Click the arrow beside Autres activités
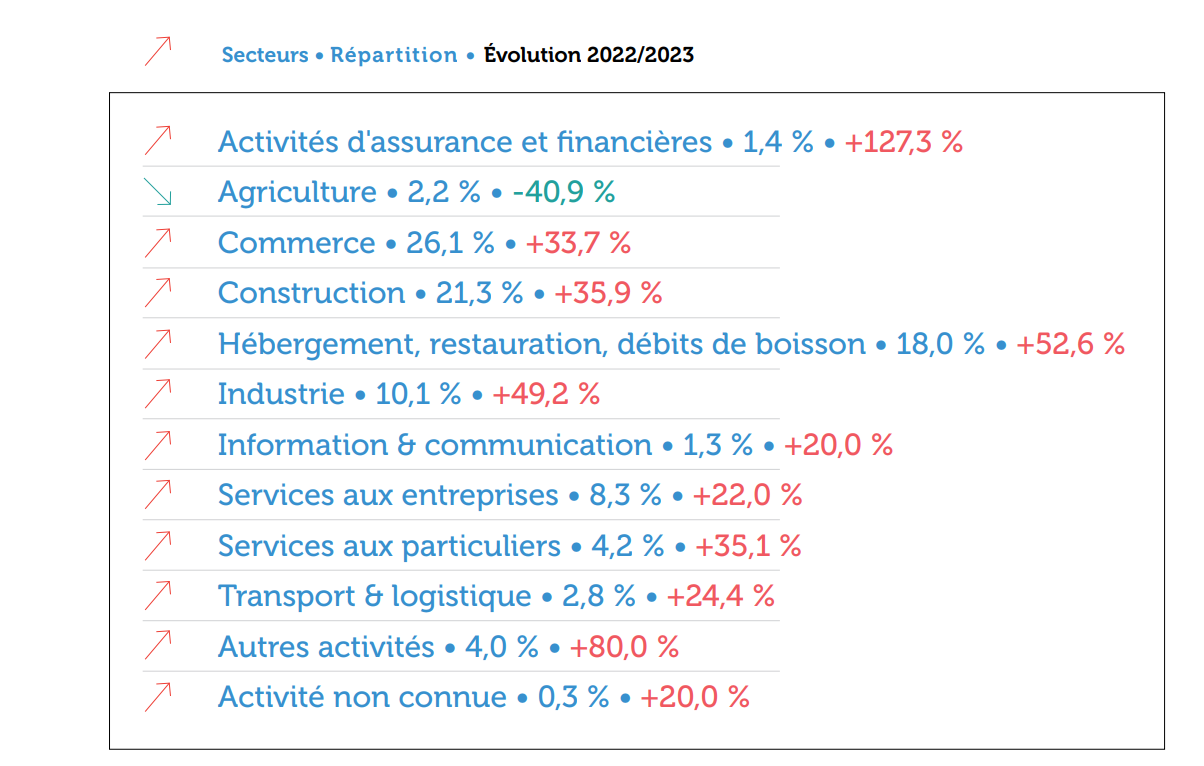This screenshot has width=1204, height=766. pos(158,647)
